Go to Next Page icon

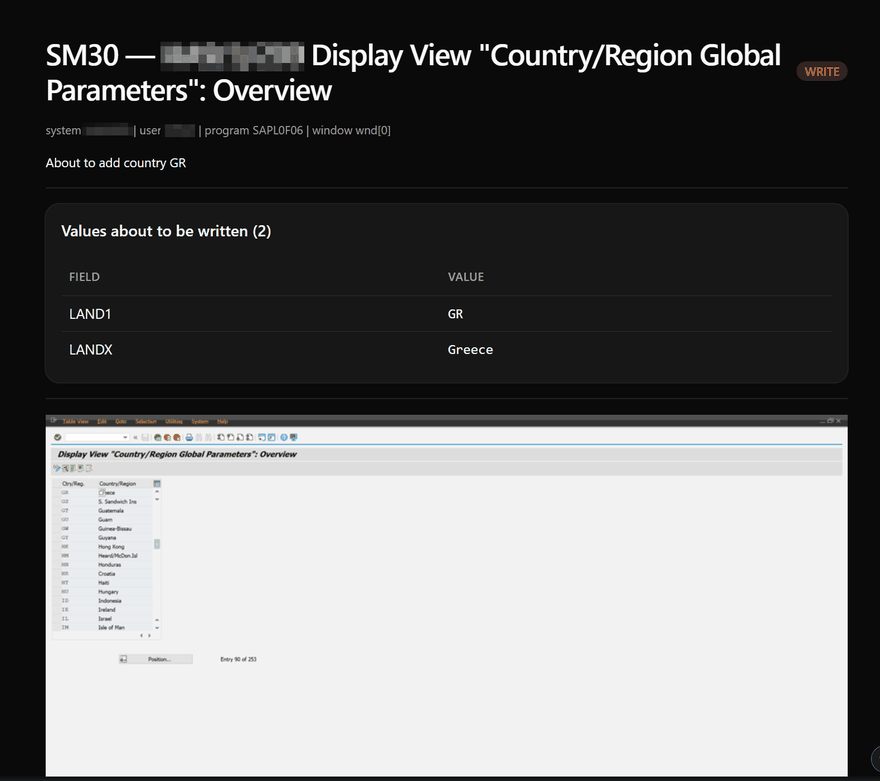(240, 437)
